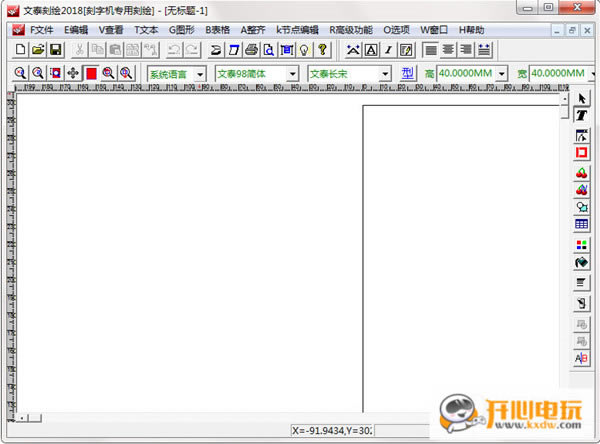The image size is (600, 444).
Task: Open the A整齐 menu
Action: click(x=253, y=30)
